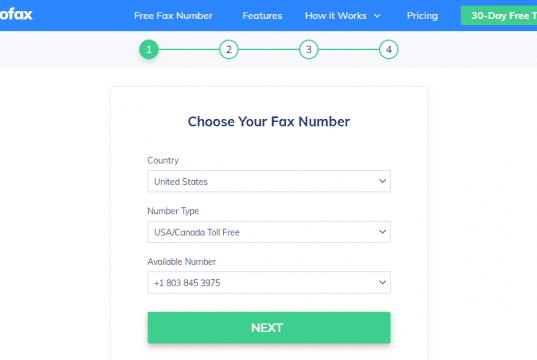Click Number Type dropdown chevron arrow
537x360 pixels.
tap(383, 232)
